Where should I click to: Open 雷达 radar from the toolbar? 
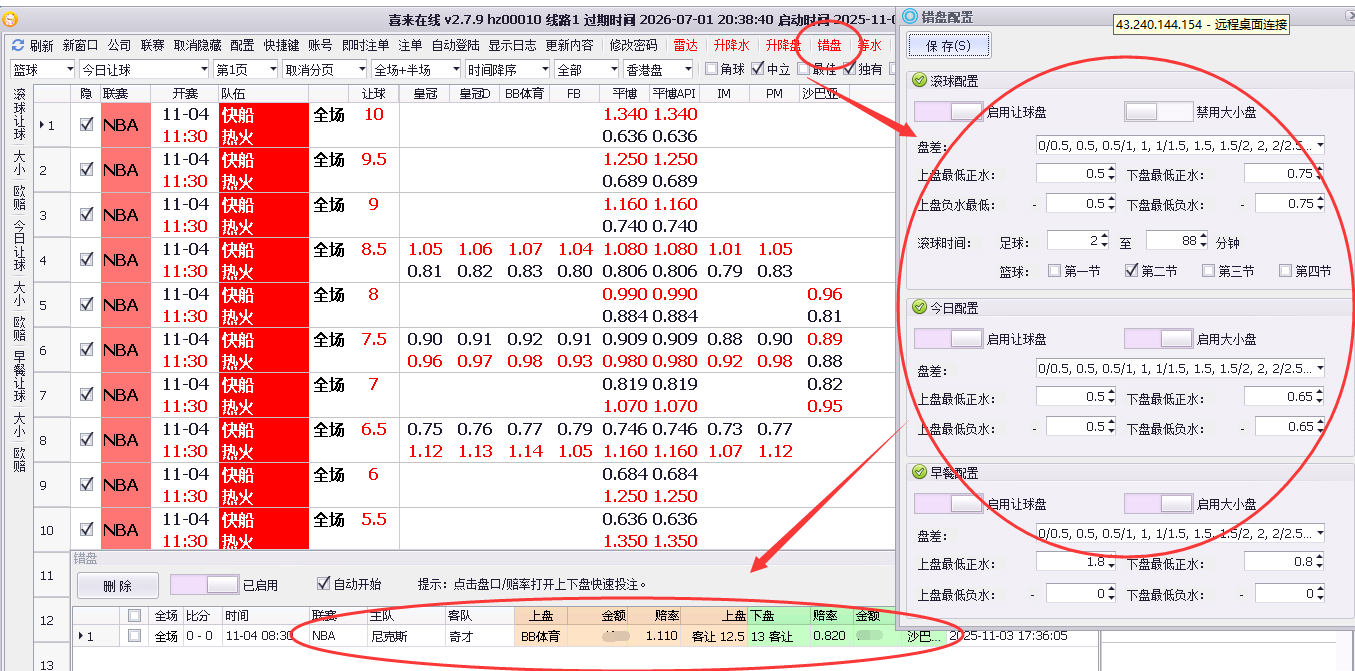point(685,45)
